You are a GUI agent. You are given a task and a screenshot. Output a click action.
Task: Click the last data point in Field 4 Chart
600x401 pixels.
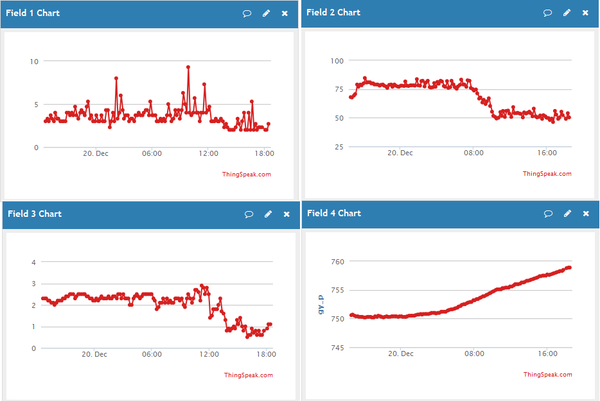(569, 267)
